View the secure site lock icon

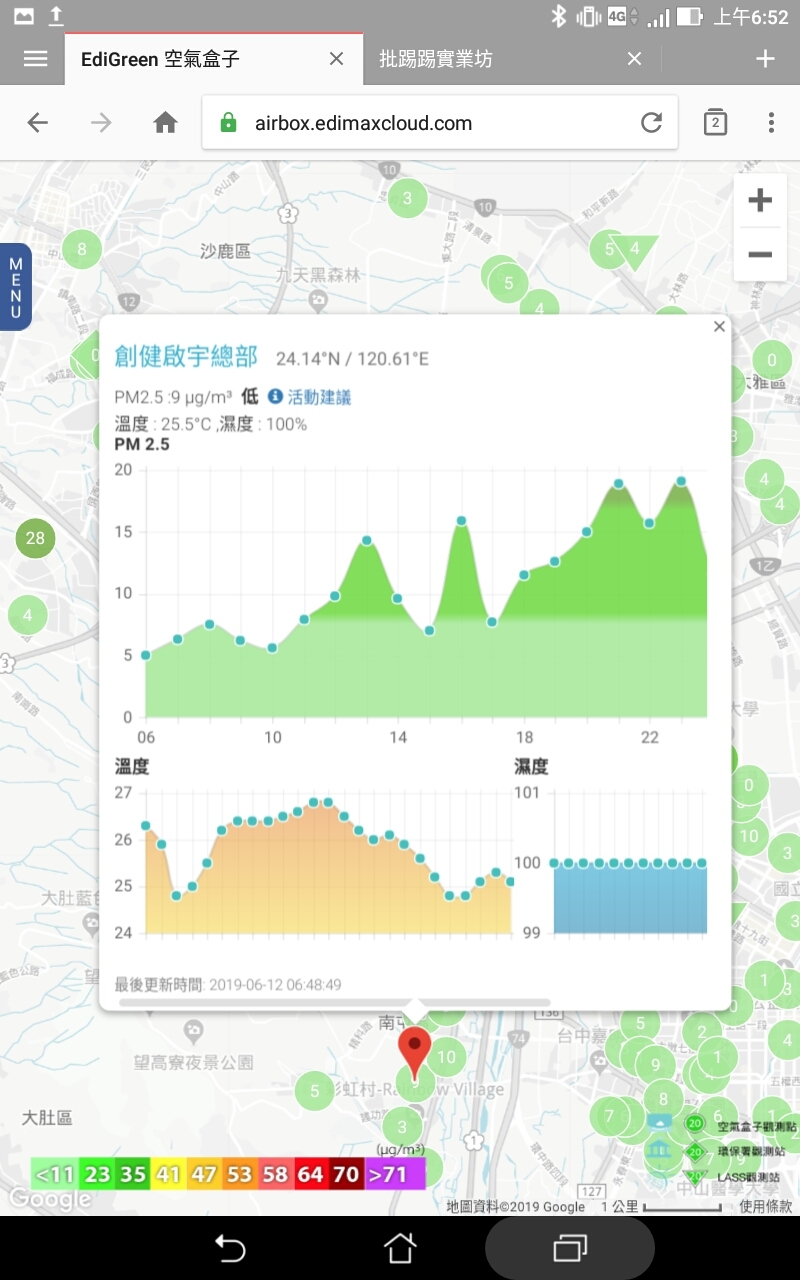[x=228, y=123]
